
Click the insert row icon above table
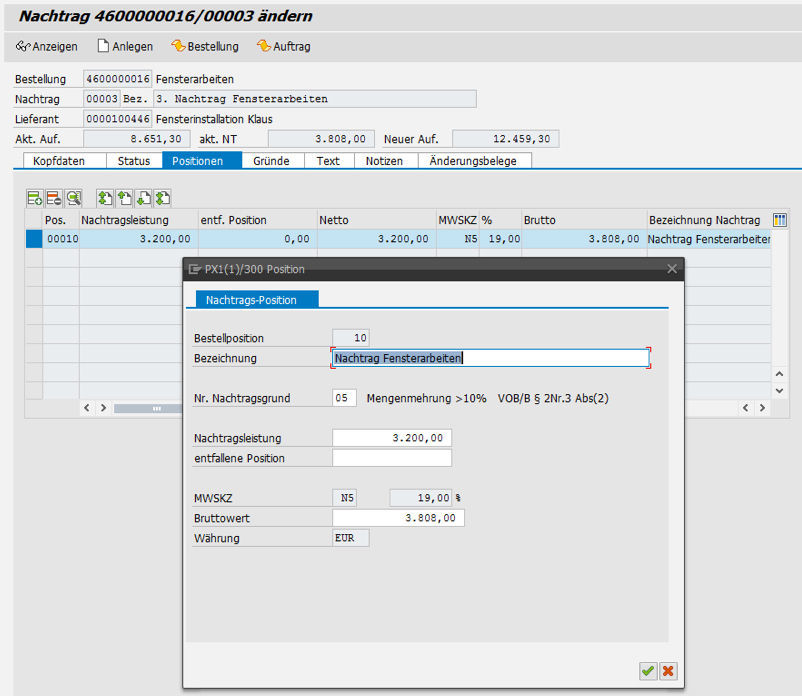[34, 198]
